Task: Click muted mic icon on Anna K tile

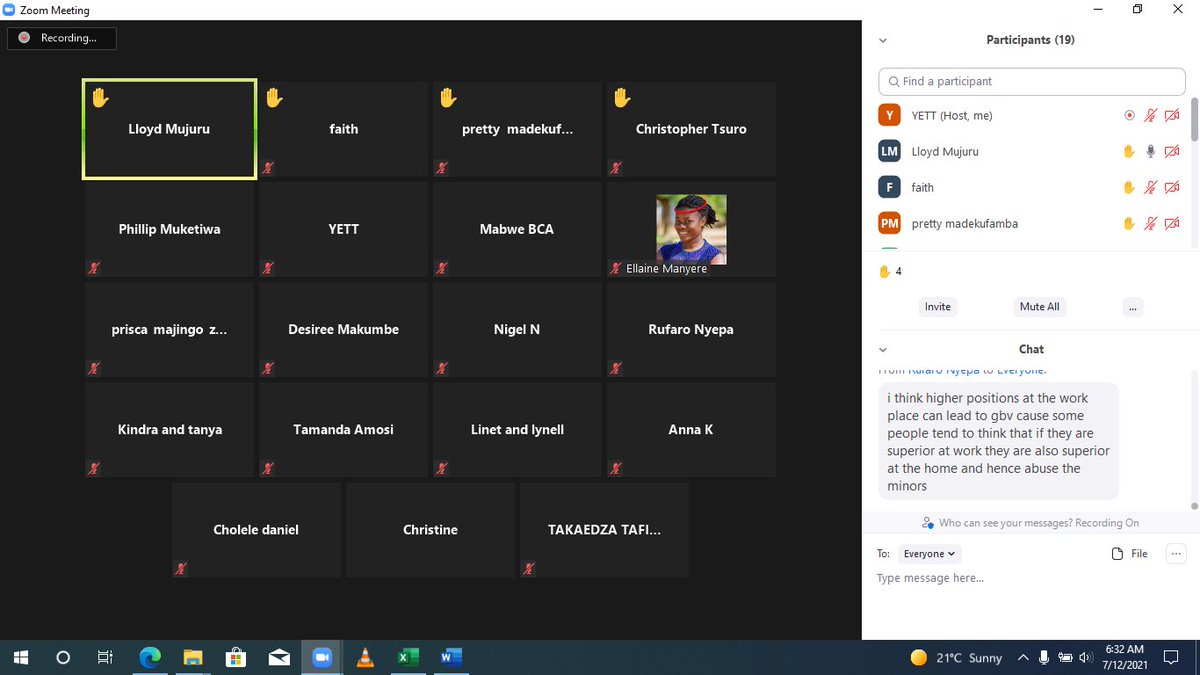Action: 616,468
